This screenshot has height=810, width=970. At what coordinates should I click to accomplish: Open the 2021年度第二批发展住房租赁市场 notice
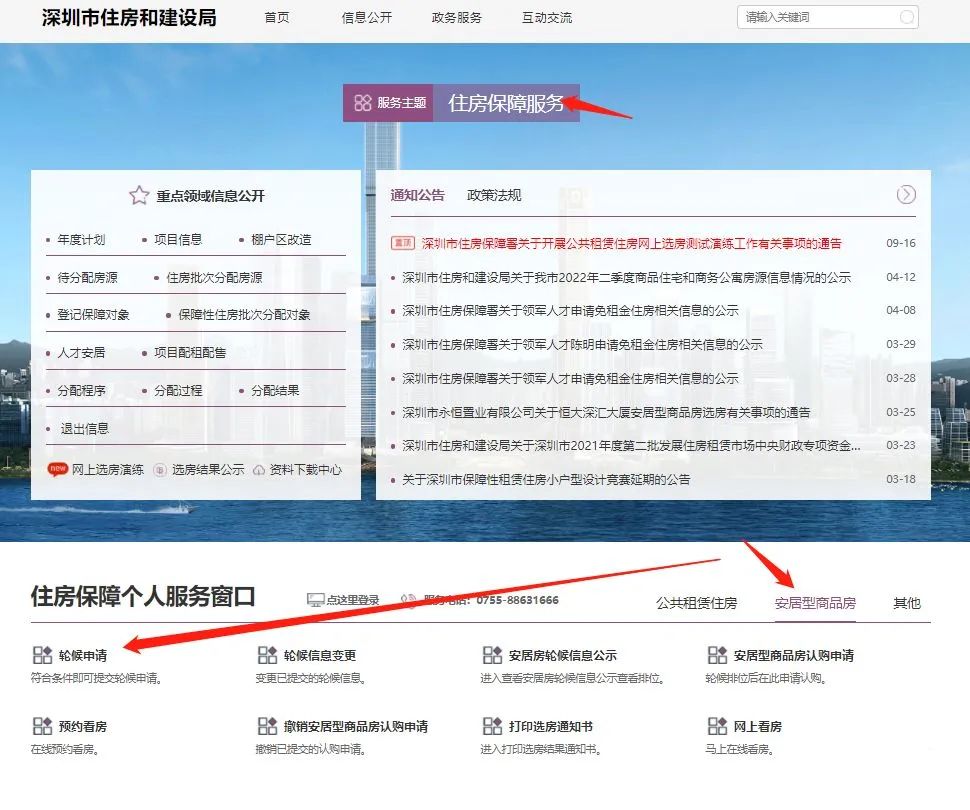(631, 446)
